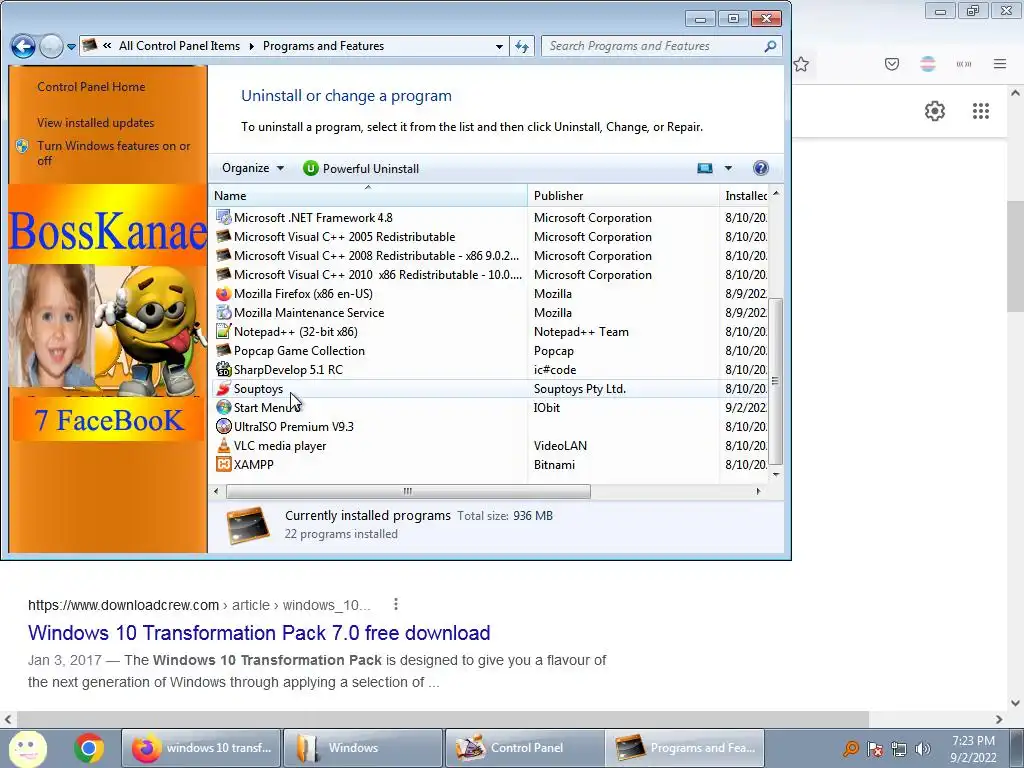1024x768 pixels.
Task: Open the Firefox hamburger menu
Action: (1000, 64)
